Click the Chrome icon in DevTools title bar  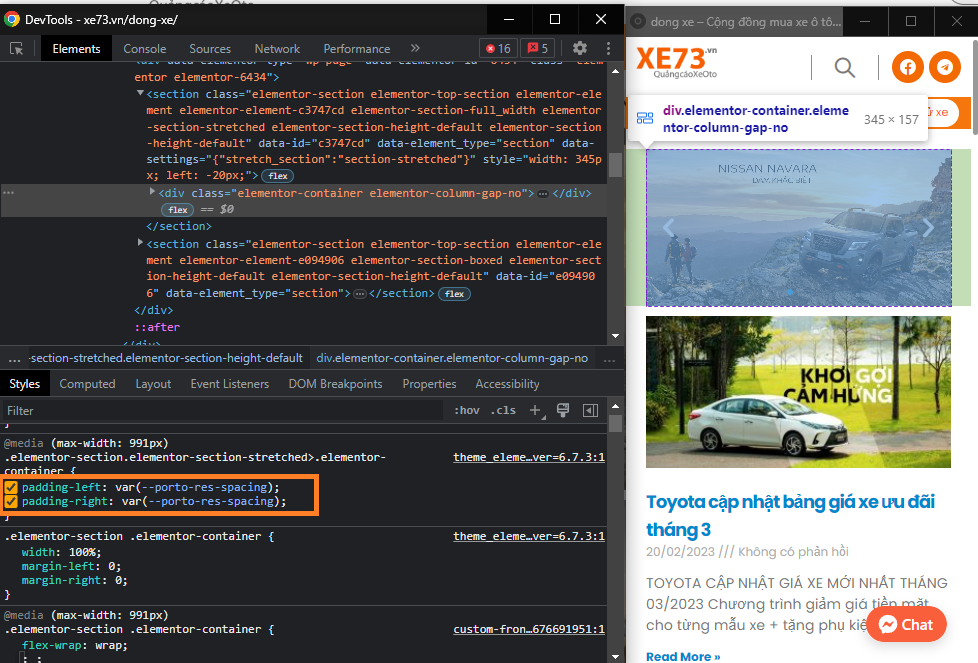pyautogui.click(x=12, y=19)
